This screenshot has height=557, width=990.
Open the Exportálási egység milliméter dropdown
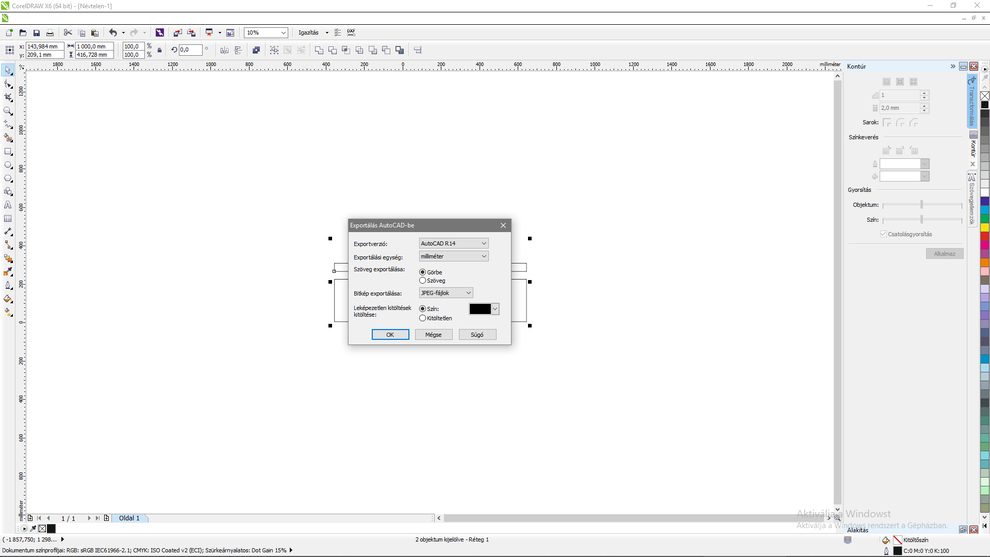tap(453, 256)
